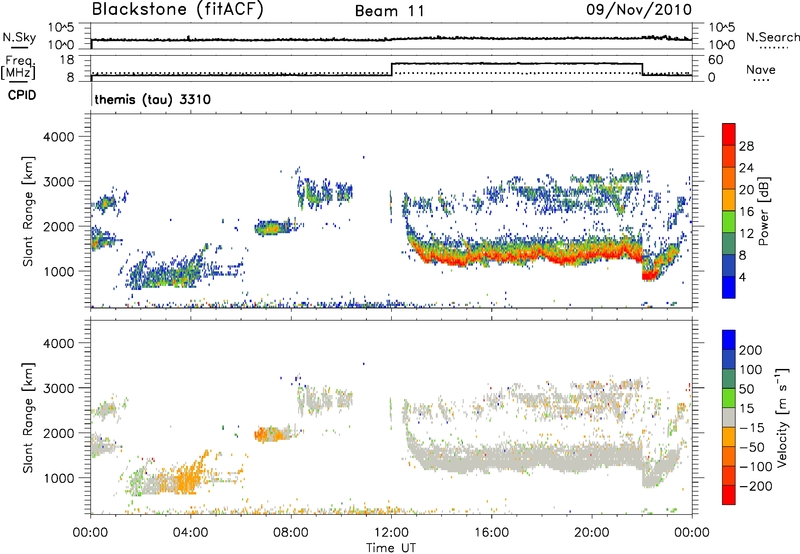This screenshot has height=554, width=800.
Task: Click the solid N.Sky legend line sample
Action: pyautogui.click(x=19, y=47)
